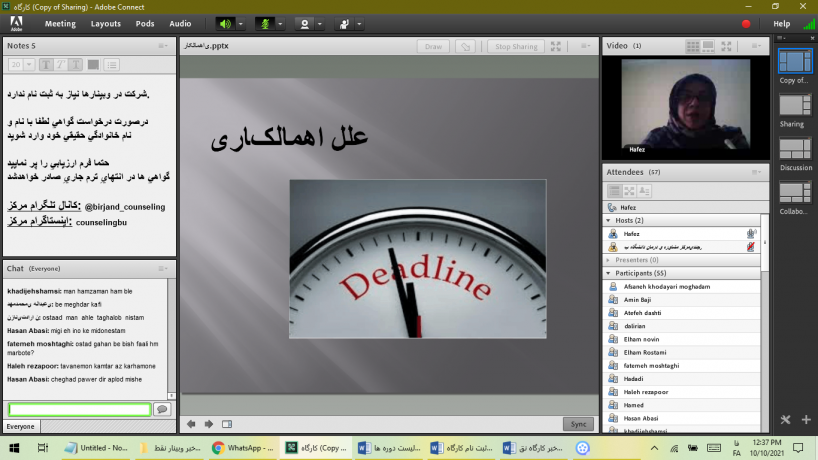Click the raise-hand status icon
Viewport: 818px width, 460px height.
point(344,24)
